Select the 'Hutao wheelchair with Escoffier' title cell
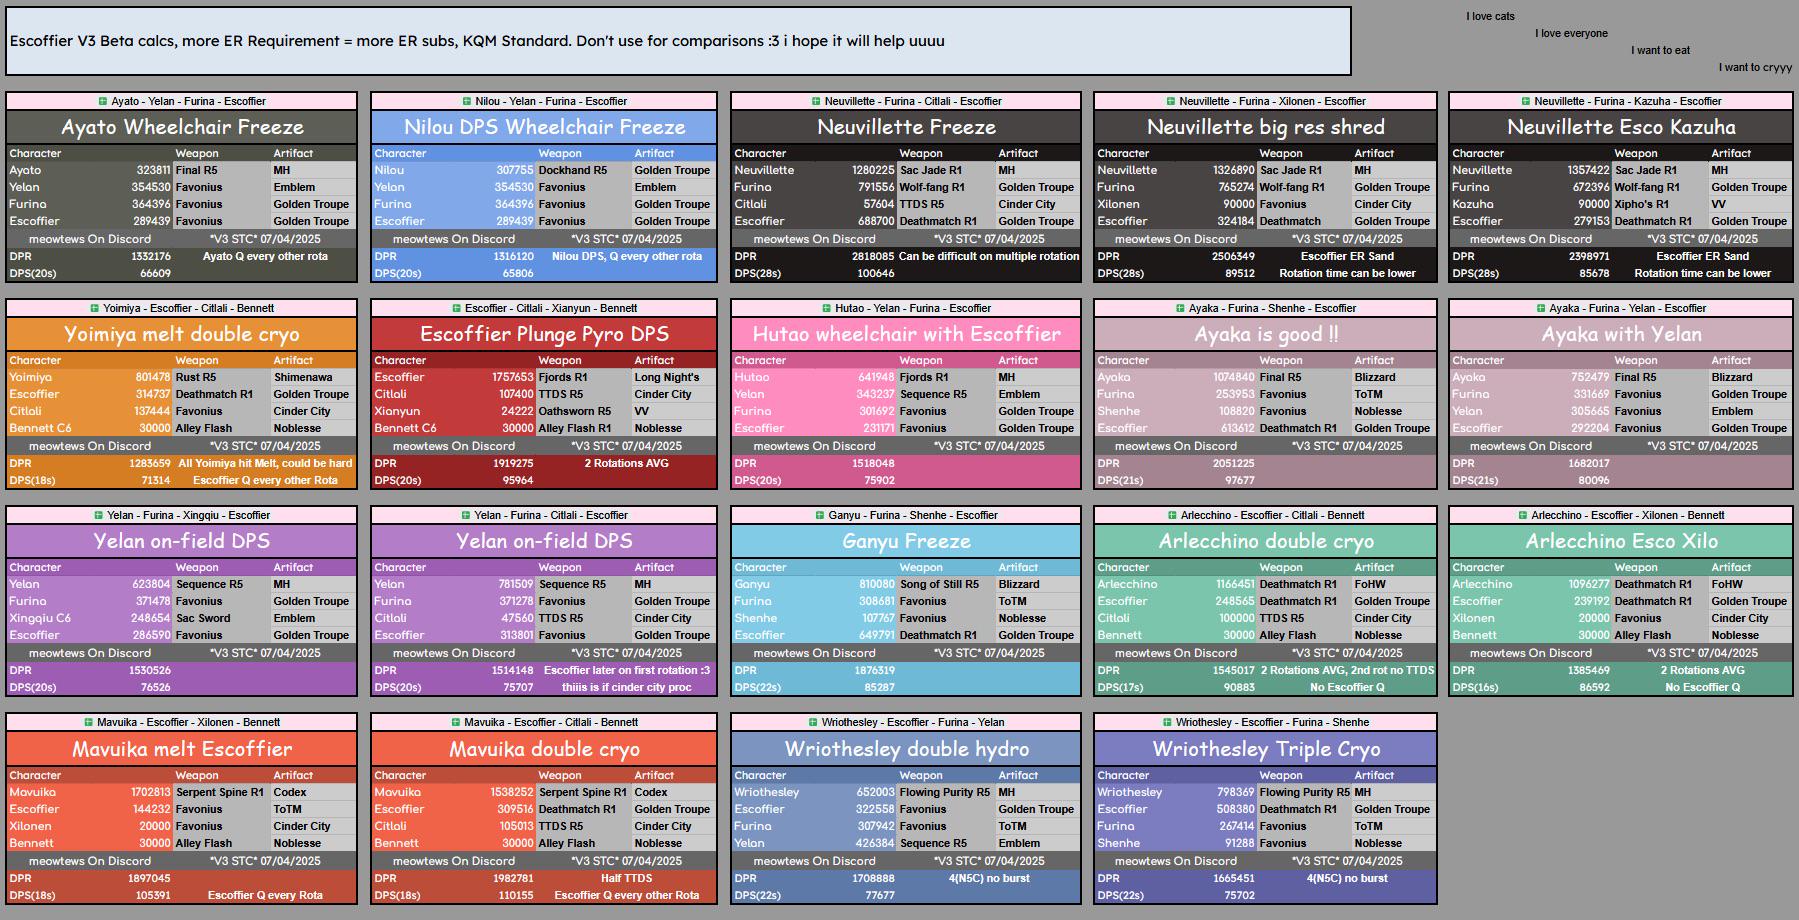The image size is (1799, 920). pyautogui.click(x=906, y=334)
